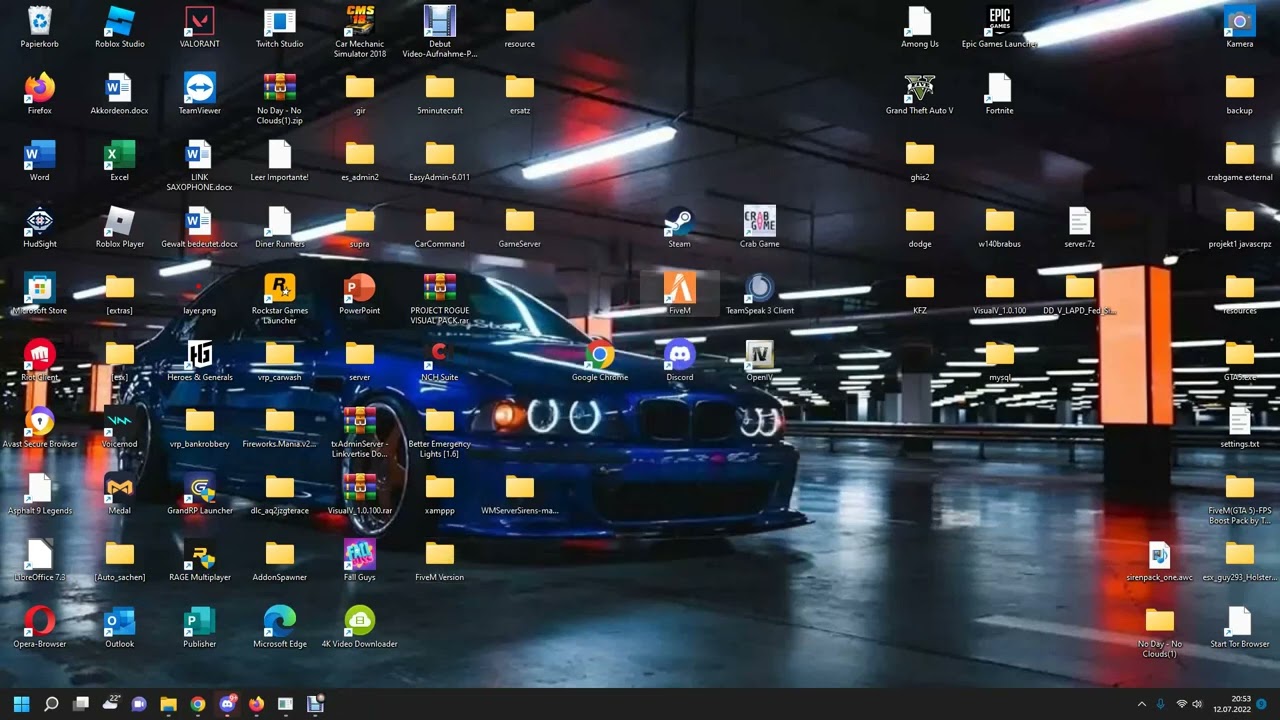The image size is (1280, 720).
Task: Select the Heroes & Generals icon
Action: click(x=200, y=361)
